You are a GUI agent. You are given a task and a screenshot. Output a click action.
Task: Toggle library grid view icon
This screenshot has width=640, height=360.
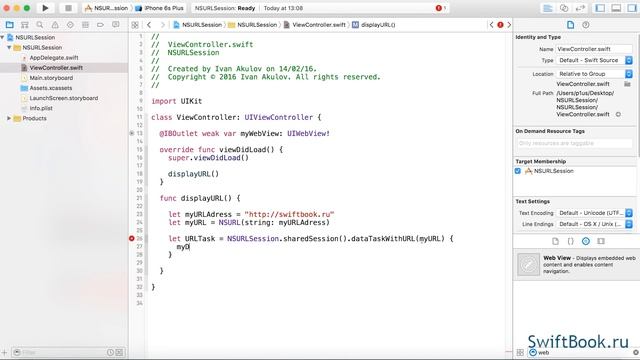[520, 352]
